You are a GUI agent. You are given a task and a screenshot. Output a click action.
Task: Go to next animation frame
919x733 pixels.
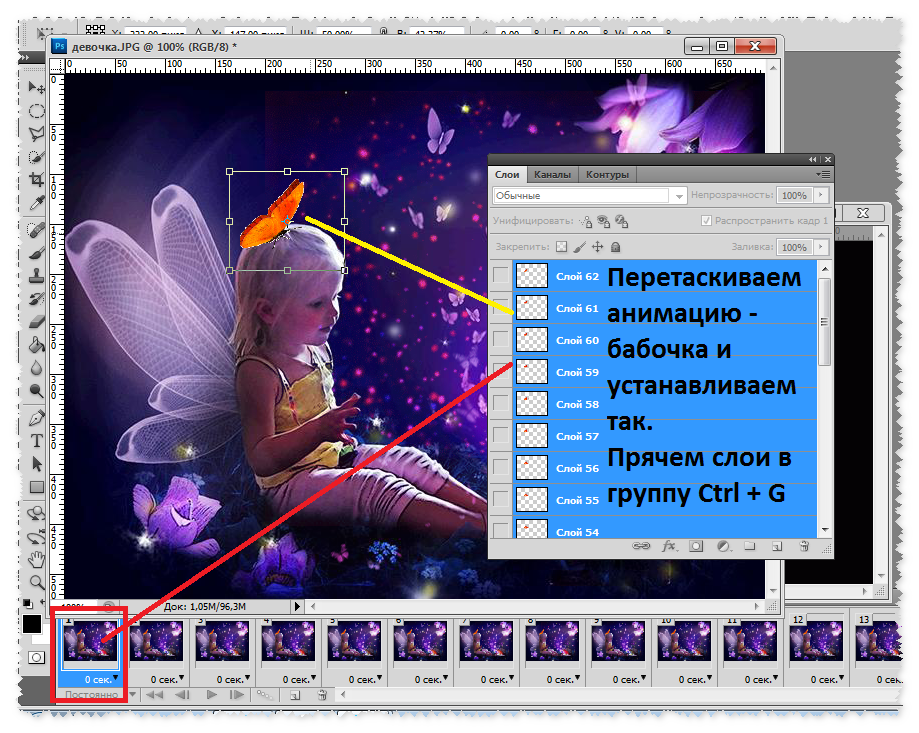[x=237, y=694]
